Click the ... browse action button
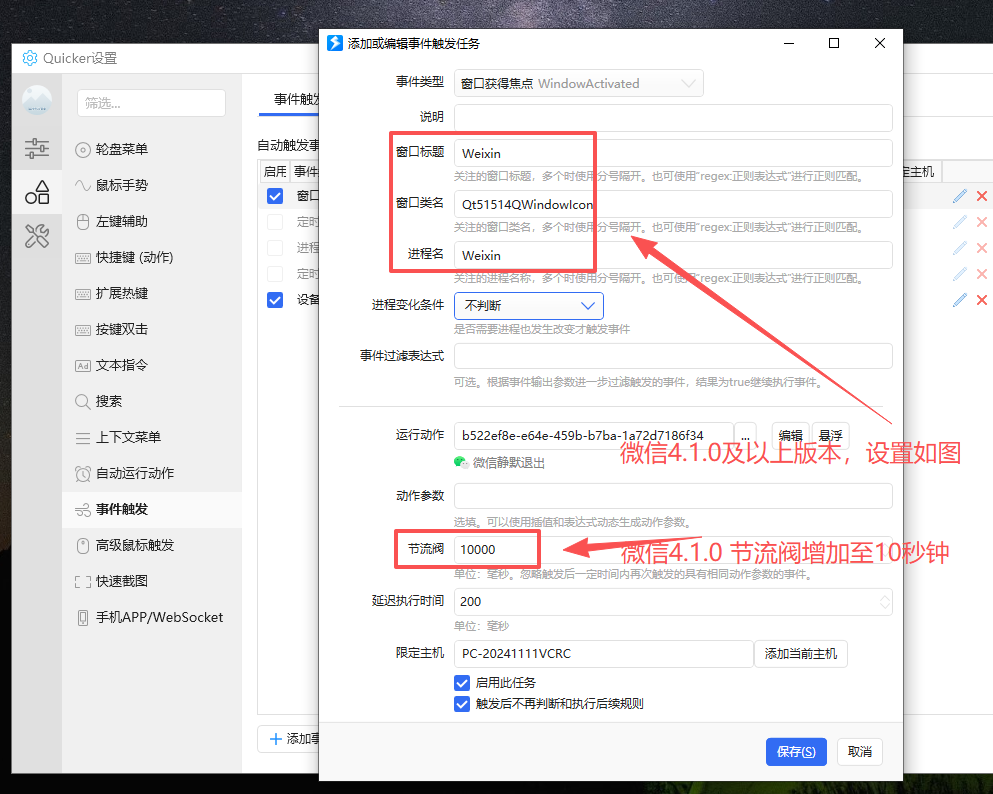The width and height of the screenshot is (993, 794). (745, 436)
